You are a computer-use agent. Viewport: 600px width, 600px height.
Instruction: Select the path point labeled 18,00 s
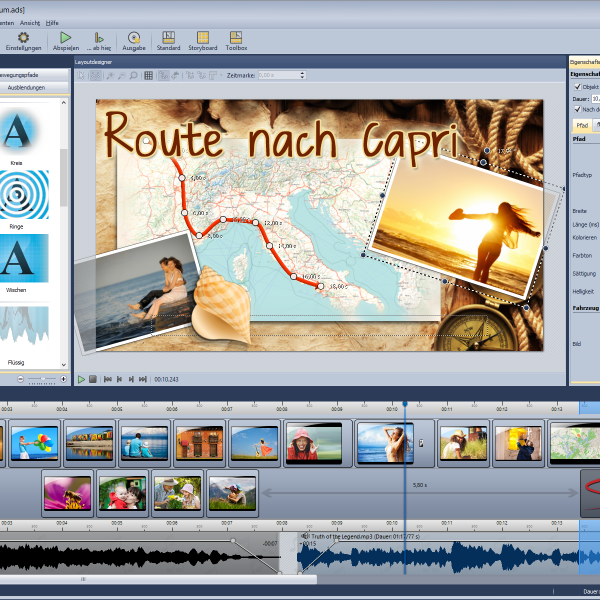pyautogui.click(x=321, y=286)
